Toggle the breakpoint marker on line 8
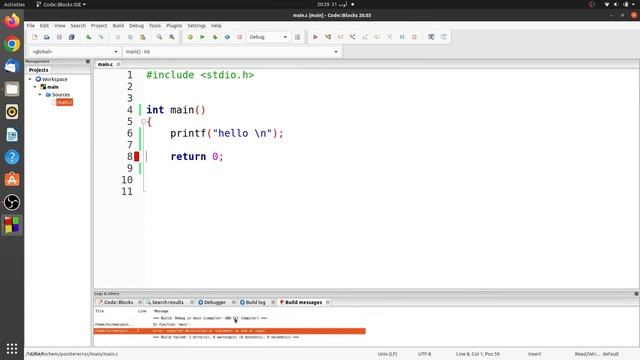This screenshot has width=640, height=360. [137, 156]
